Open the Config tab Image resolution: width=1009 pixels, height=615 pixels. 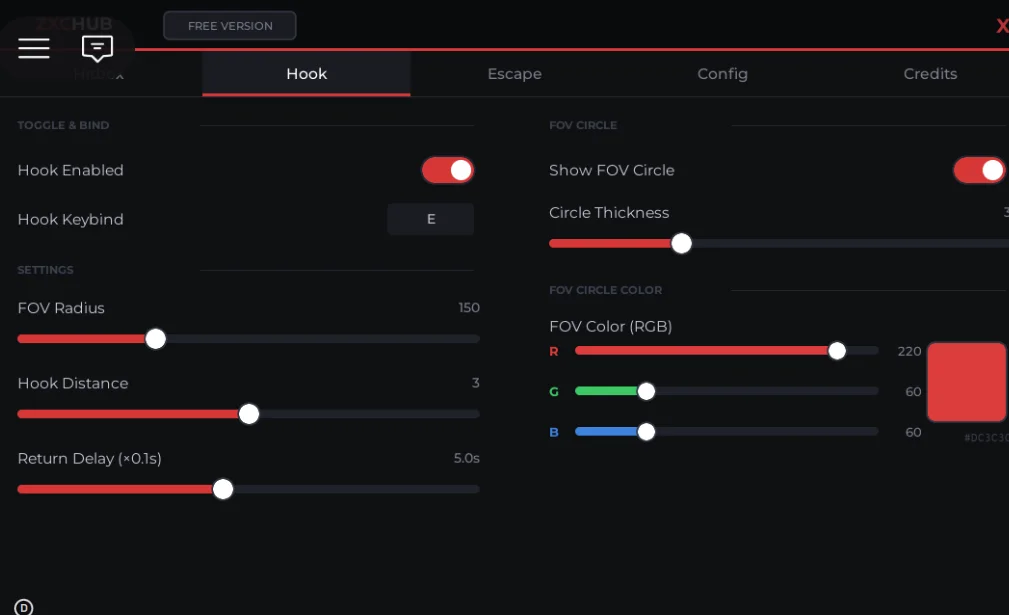723,74
